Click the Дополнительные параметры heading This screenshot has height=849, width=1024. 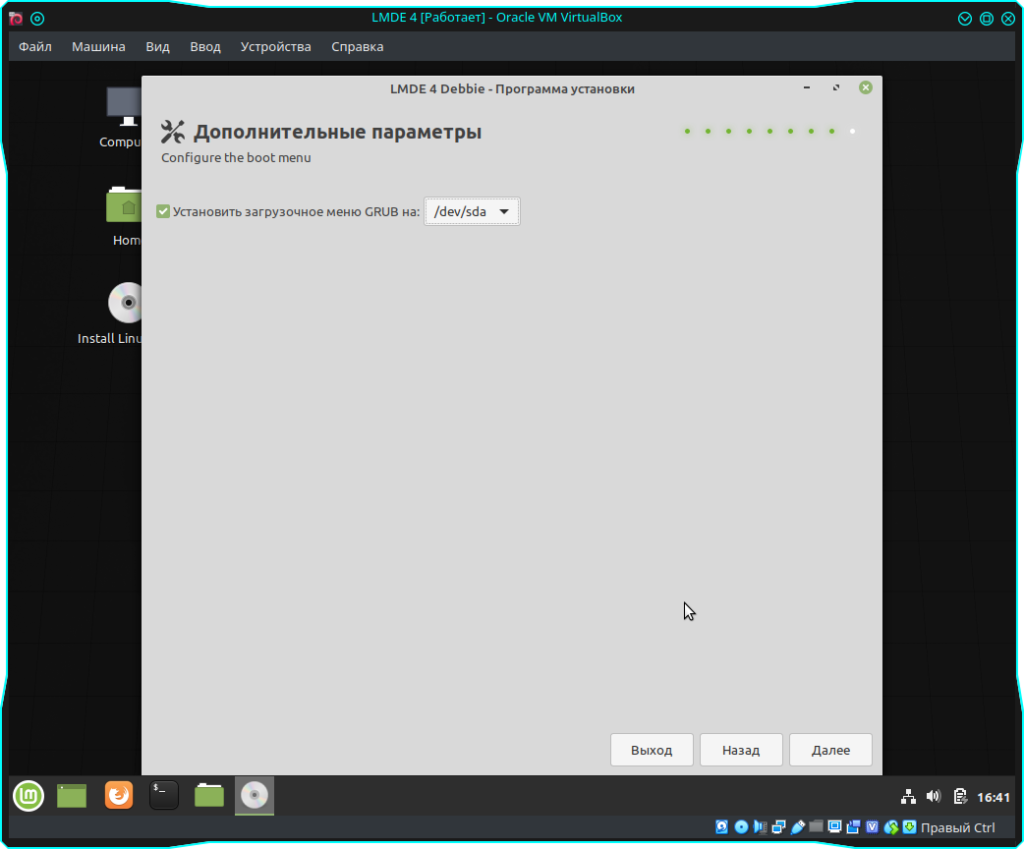point(338,132)
